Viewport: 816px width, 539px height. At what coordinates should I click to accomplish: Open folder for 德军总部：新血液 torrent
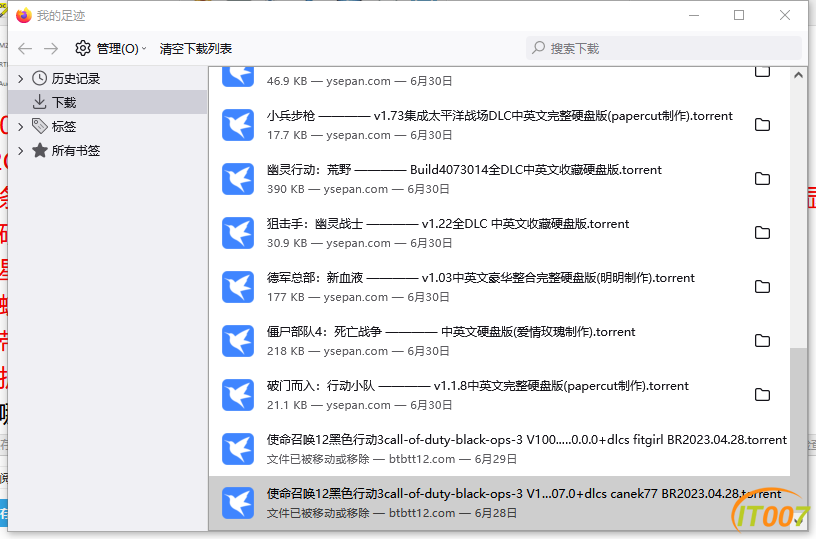pos(762,287)
